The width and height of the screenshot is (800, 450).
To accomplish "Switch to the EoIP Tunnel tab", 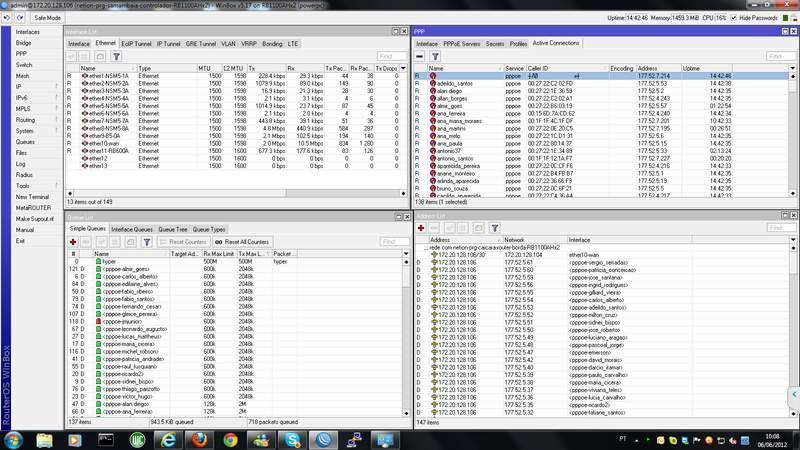I will 136,44.
